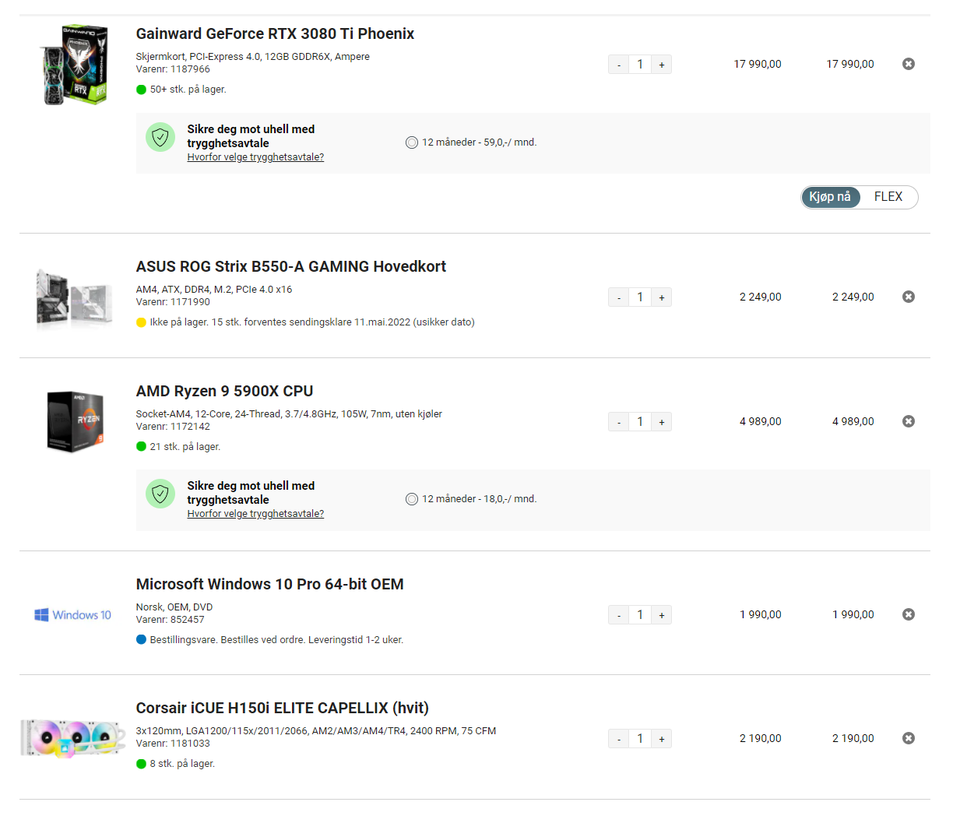
Task: Click 'Varenr: 1172142' text
Action: tap(173, 427)
